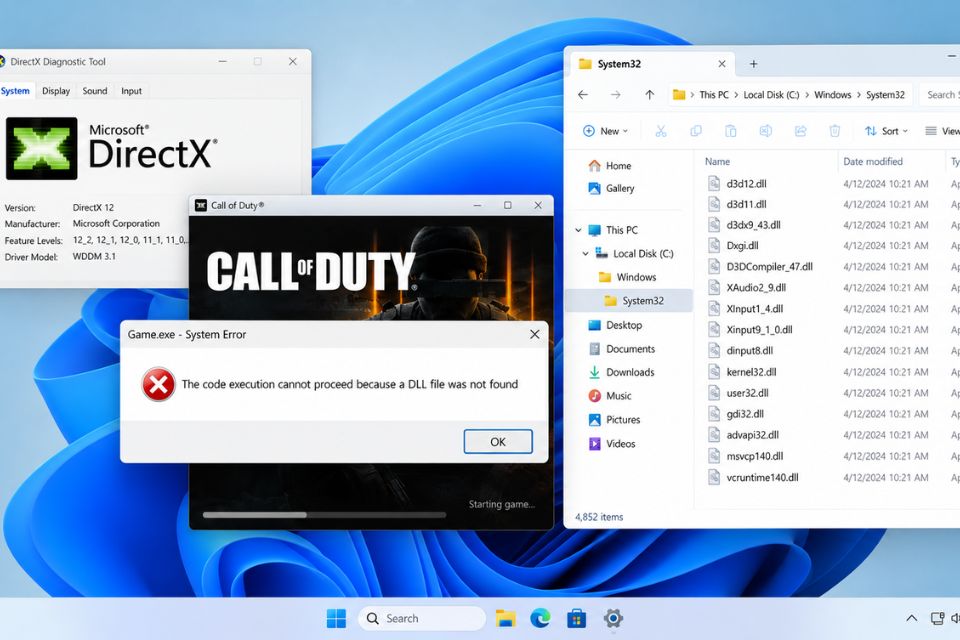Click the XAudio2_9.dll file icon
This screenshot has height=640, width=960.
(714, 287)
